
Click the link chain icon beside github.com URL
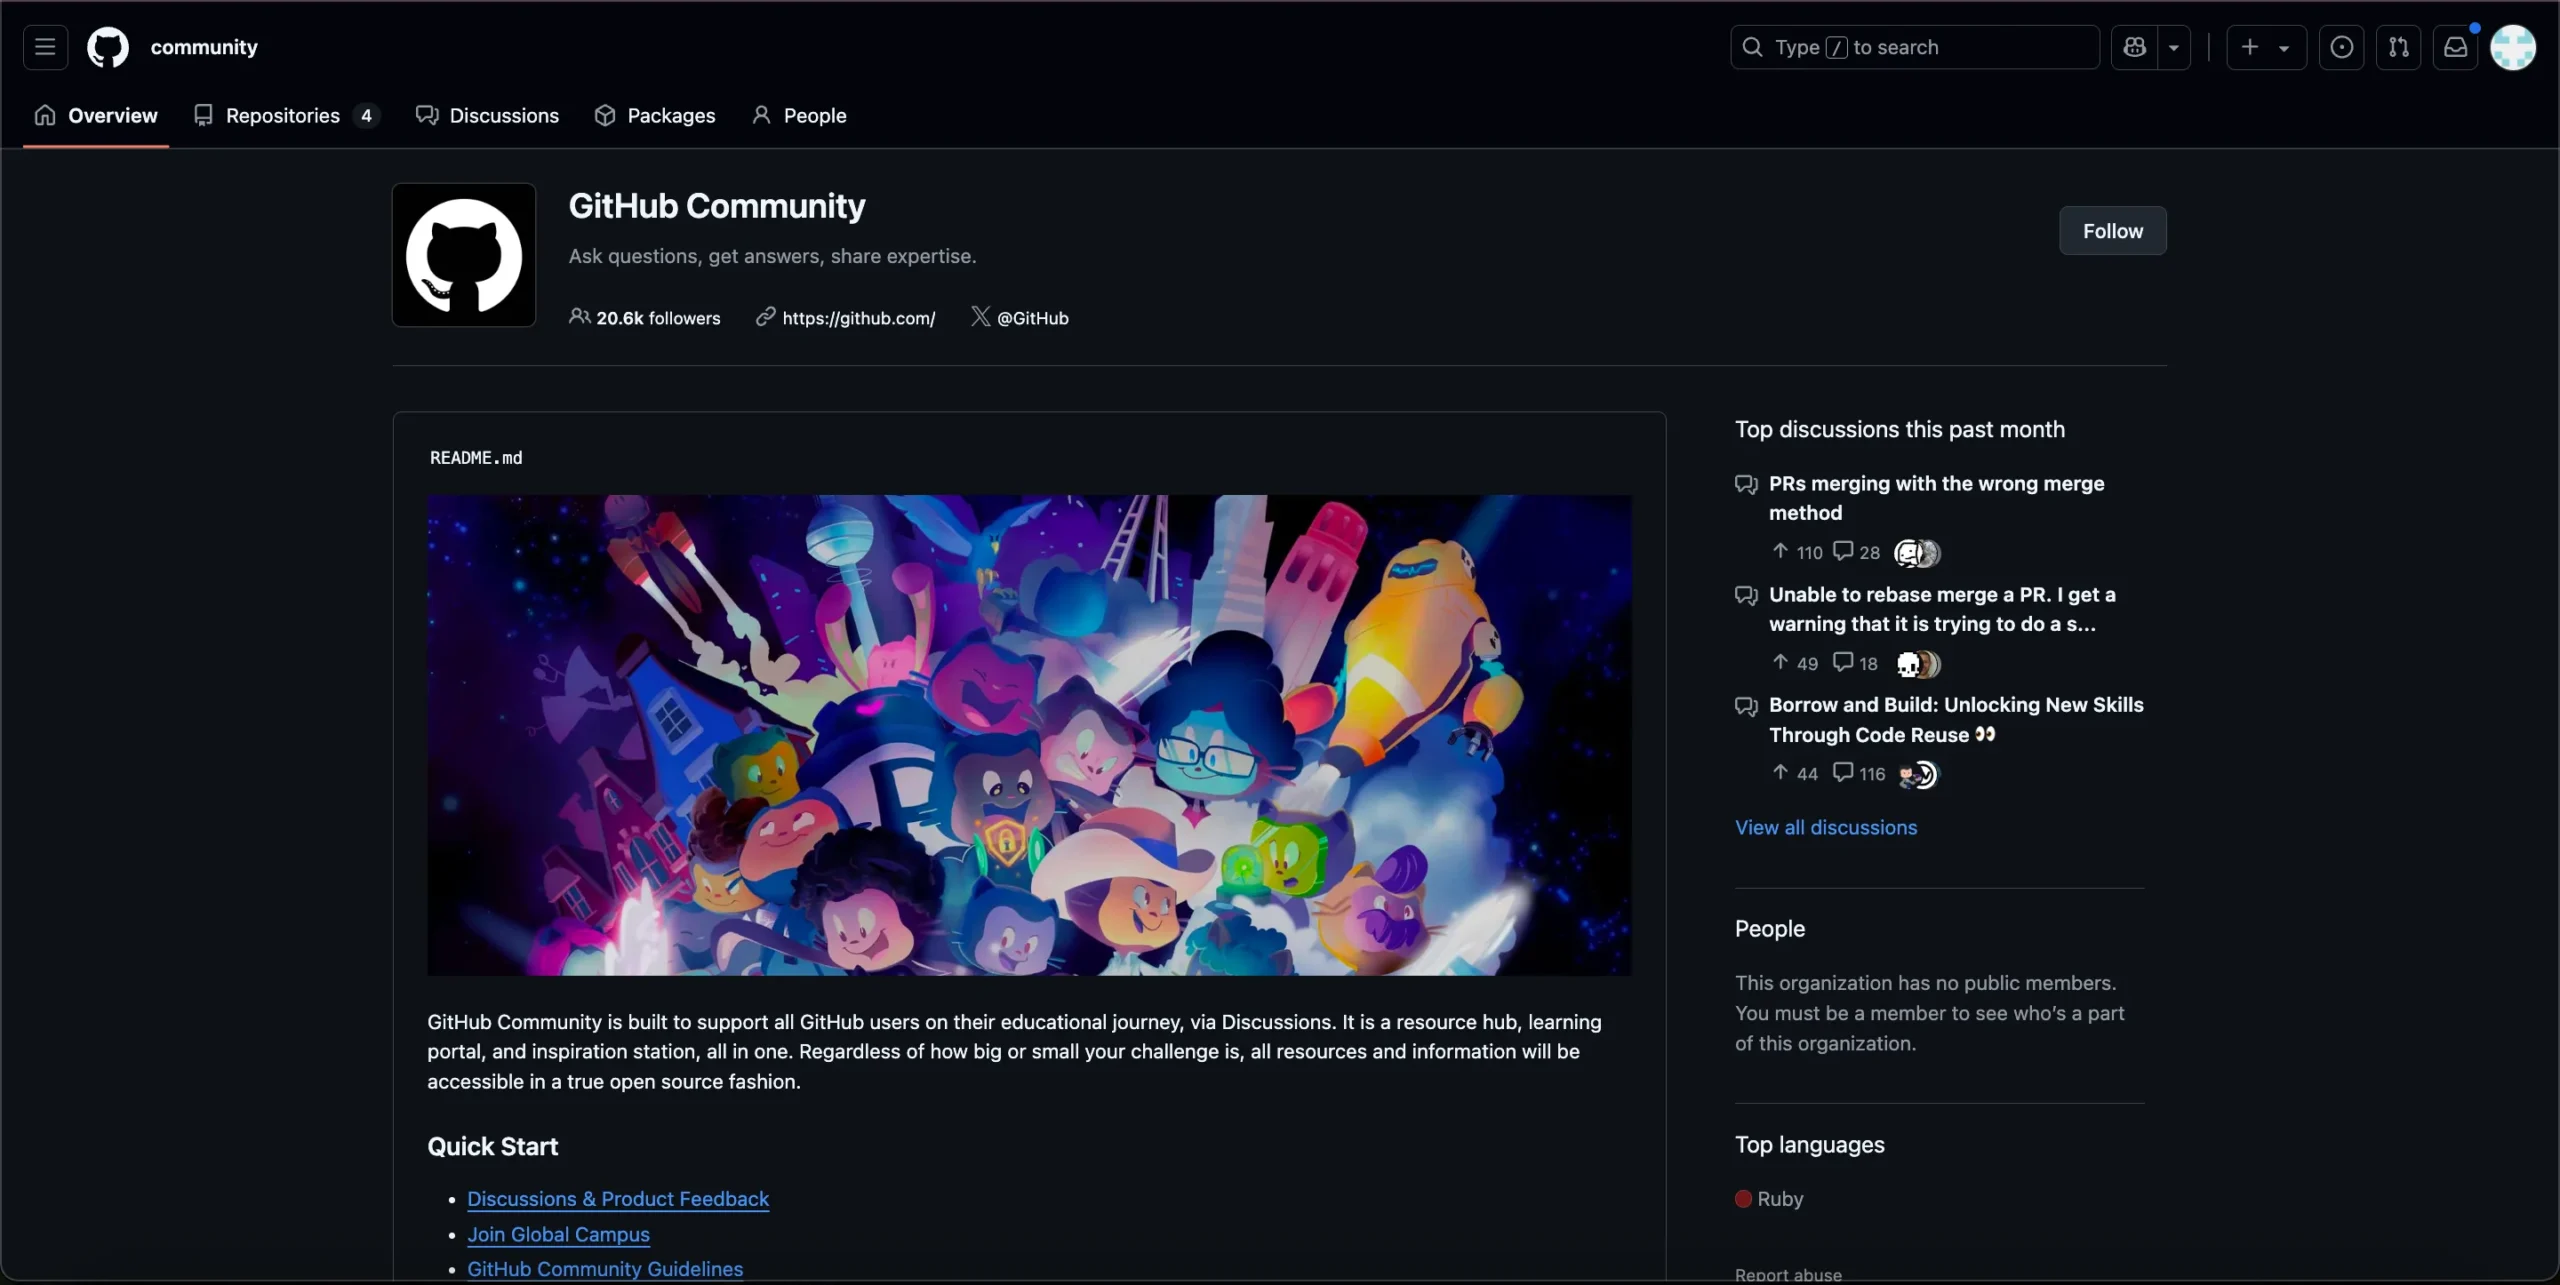coord(765,317)
